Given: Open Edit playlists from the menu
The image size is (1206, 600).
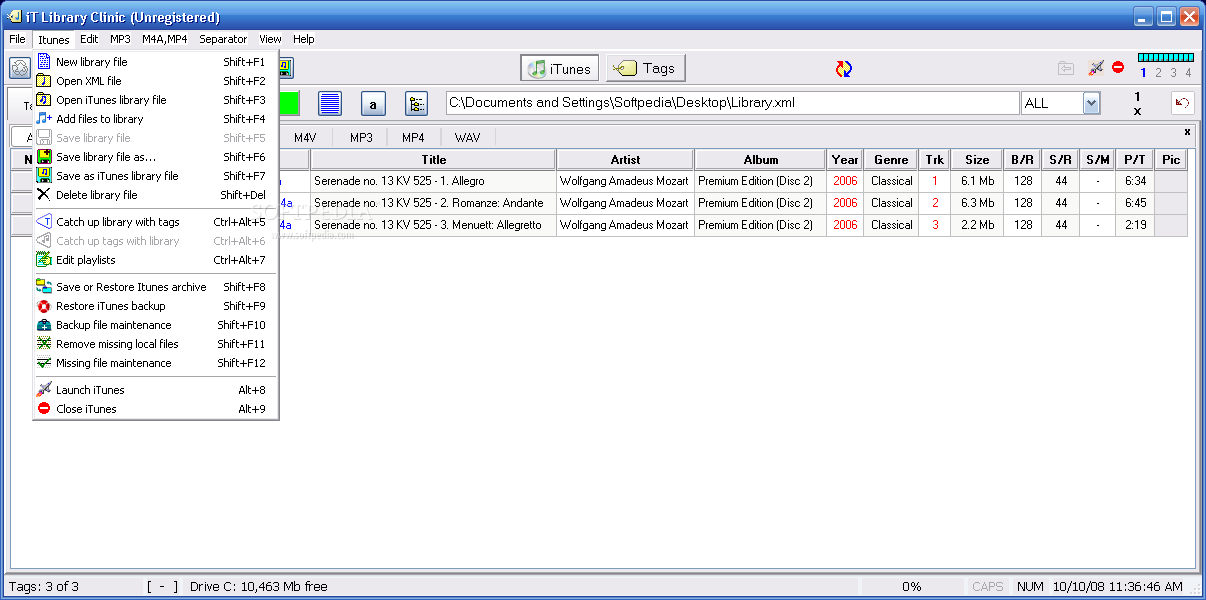Looking at the screenshot, I should point(155,260).
